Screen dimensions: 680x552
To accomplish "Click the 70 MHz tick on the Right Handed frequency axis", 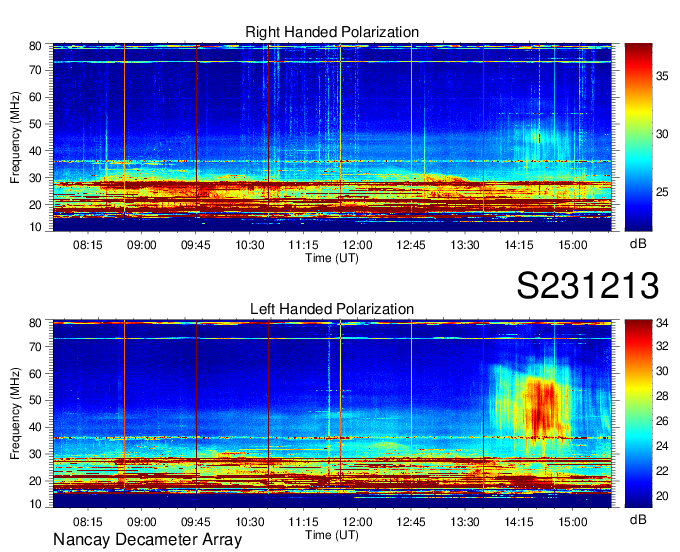I will [x=35, y=70].
